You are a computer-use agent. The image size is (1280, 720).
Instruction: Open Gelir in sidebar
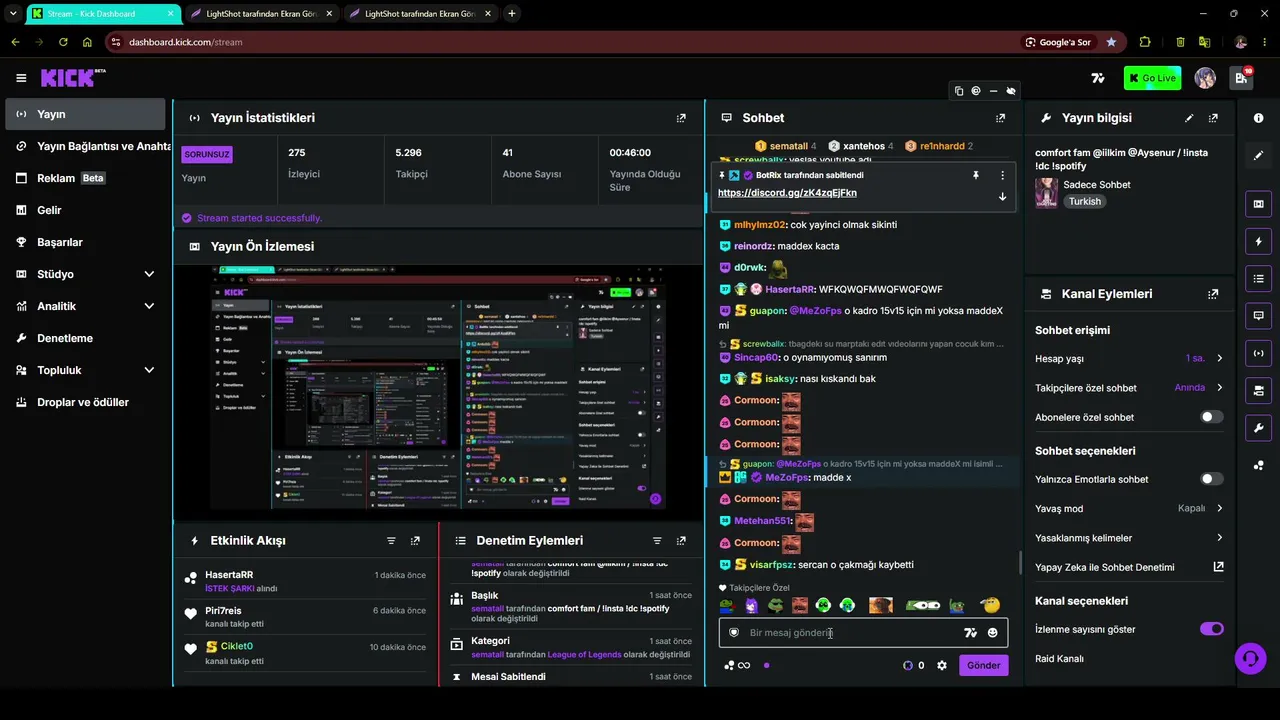(85, 210)
